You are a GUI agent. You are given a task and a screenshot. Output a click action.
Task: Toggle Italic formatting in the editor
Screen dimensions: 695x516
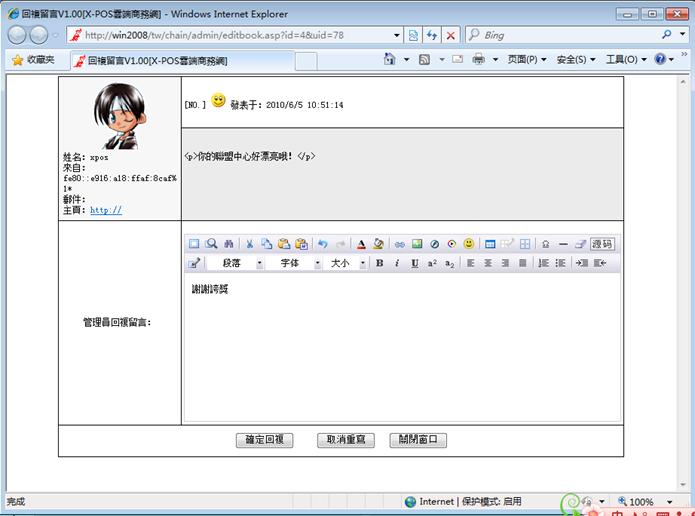pos(397,263)
